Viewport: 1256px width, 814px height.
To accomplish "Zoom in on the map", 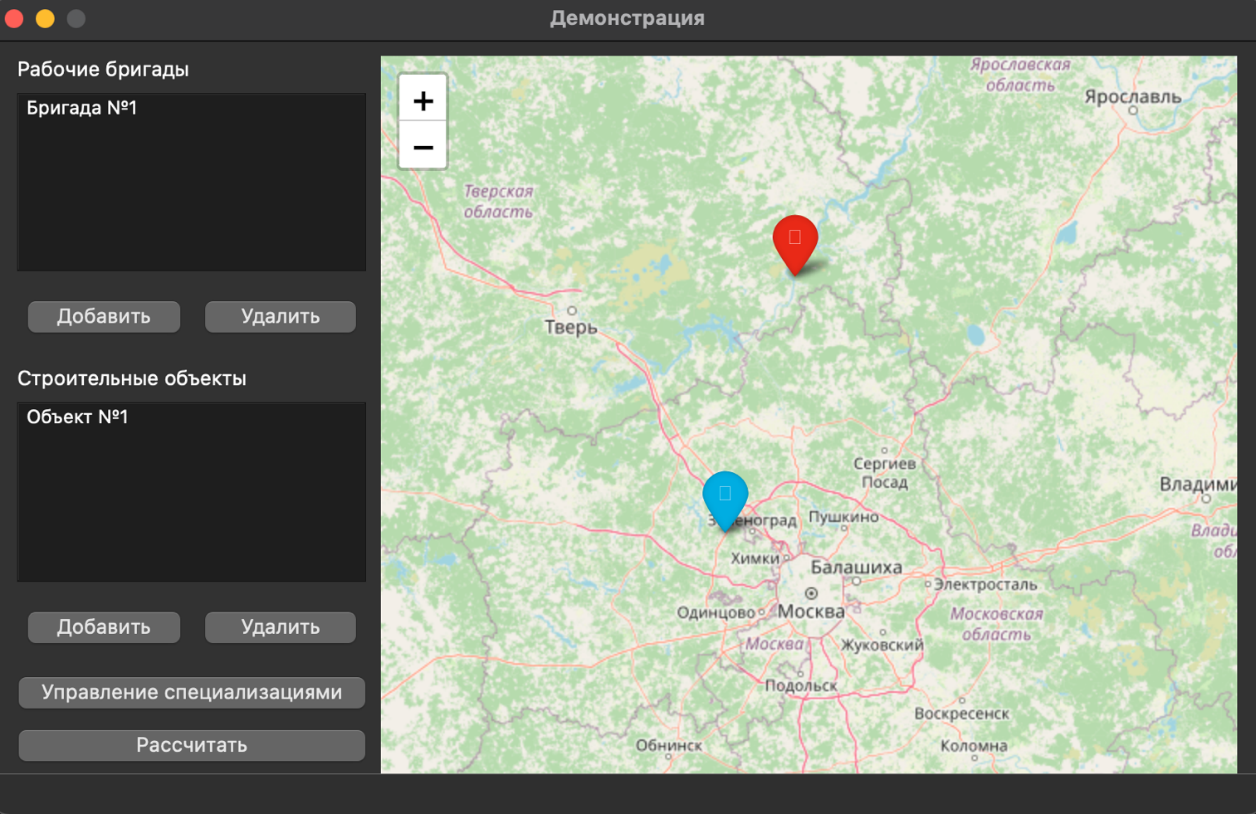I will [x=423, y=100].
